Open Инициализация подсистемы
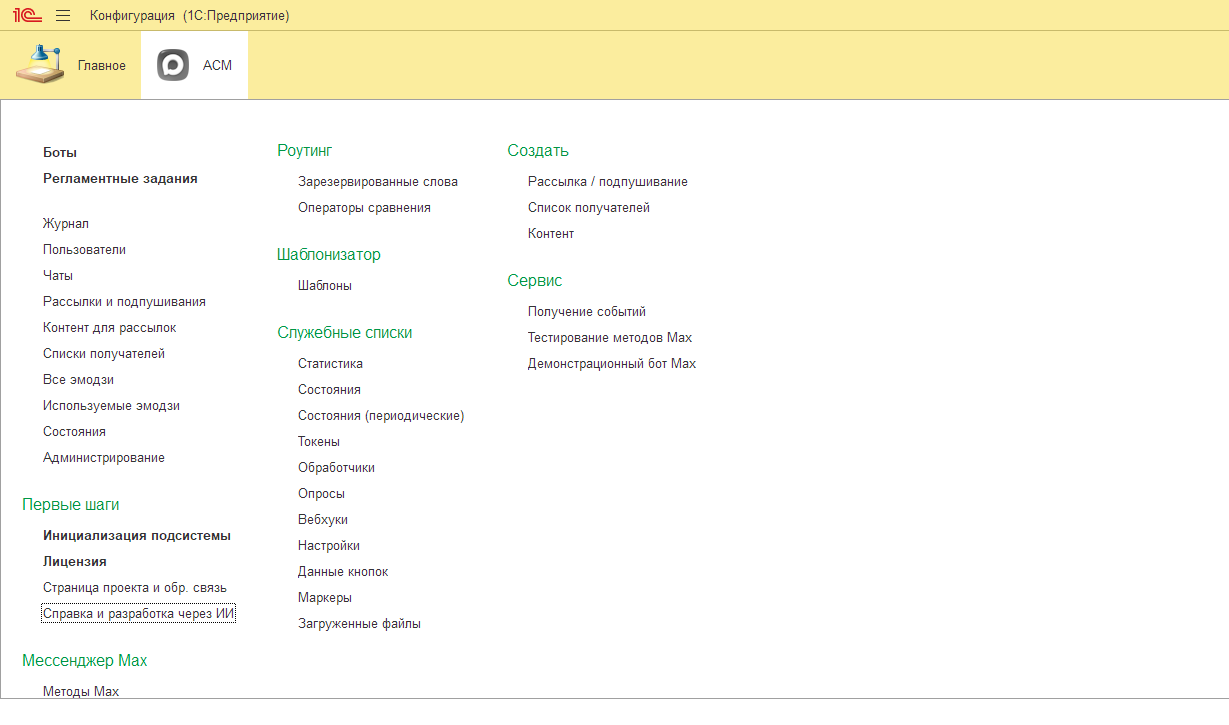Screen dimensions: 1229x725 pyautogui.click(x=137, y=536)
